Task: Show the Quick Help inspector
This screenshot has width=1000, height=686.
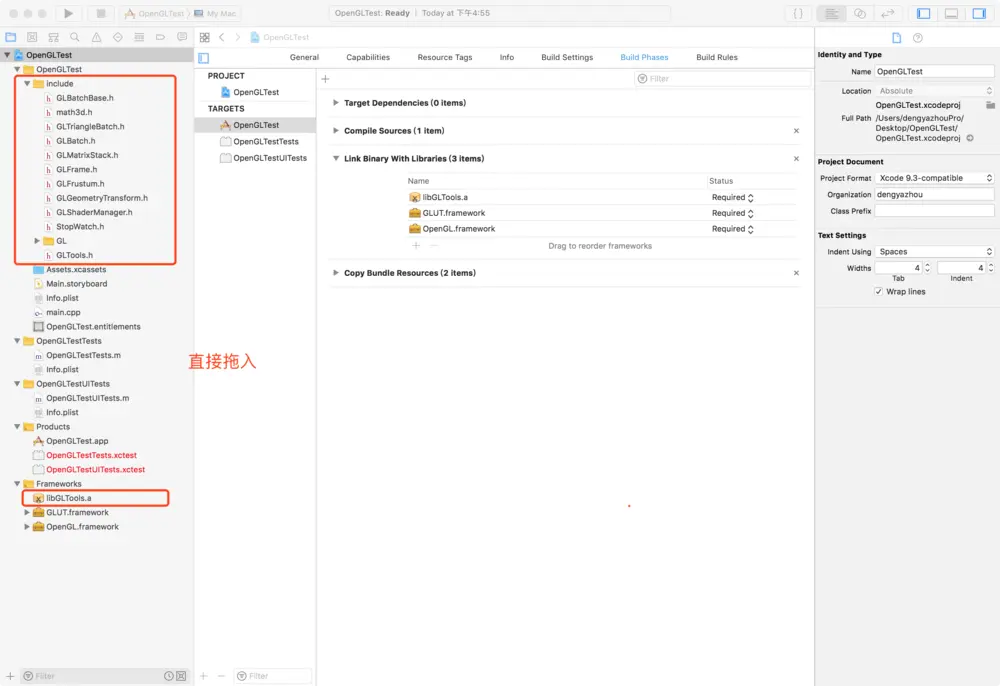Action: (x=918, y=38)
